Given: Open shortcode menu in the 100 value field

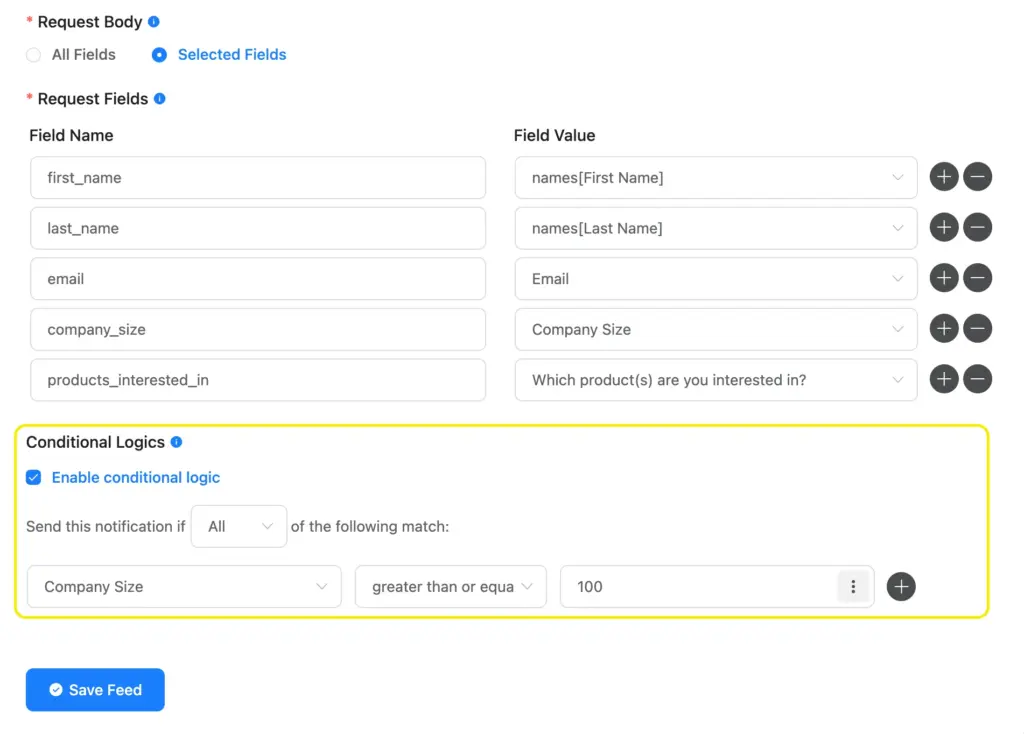Looking at the screenshot, I should (853, 586).
